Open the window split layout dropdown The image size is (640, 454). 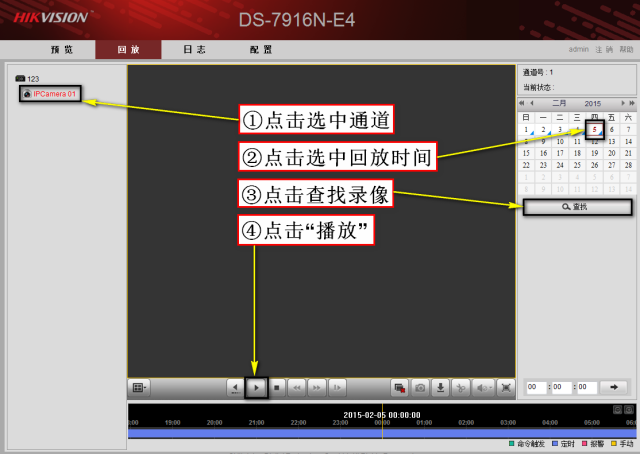click(x=139, y=387)
